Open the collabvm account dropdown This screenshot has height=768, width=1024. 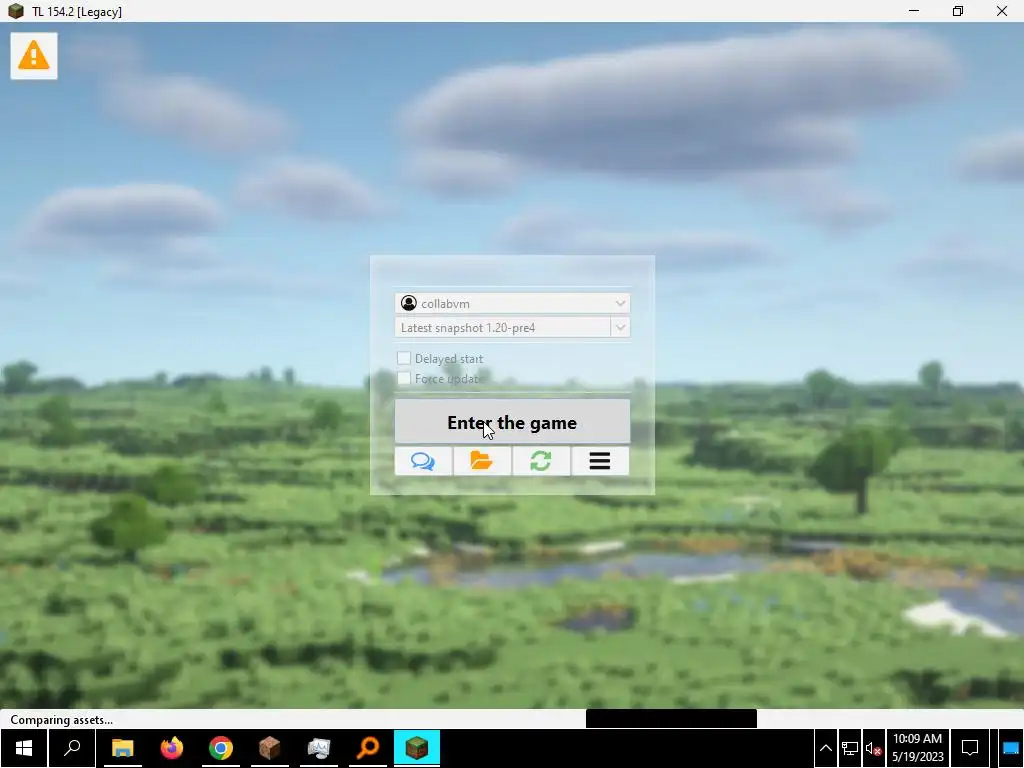512,303
